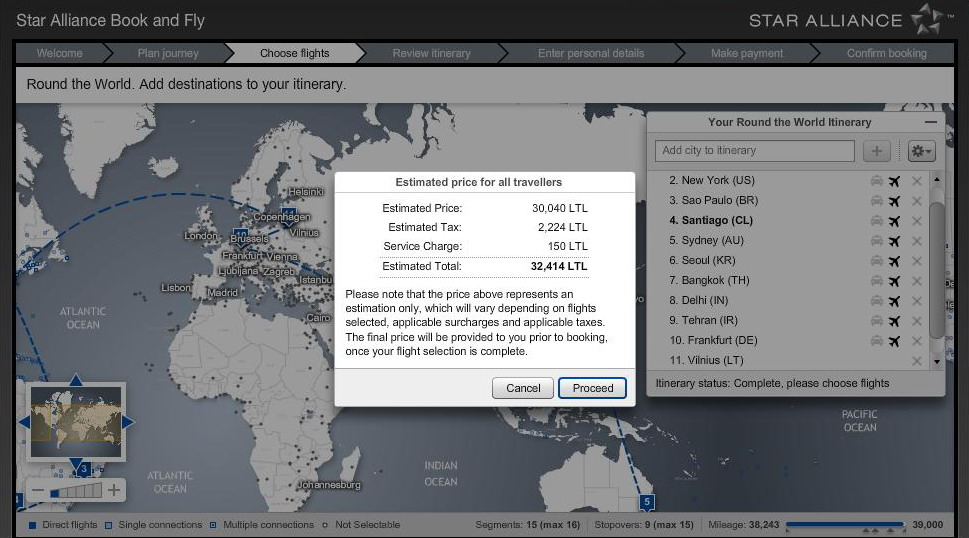Click the map zoom level slider
Screen dimensions: 969x538
click(x=76, y=491)
